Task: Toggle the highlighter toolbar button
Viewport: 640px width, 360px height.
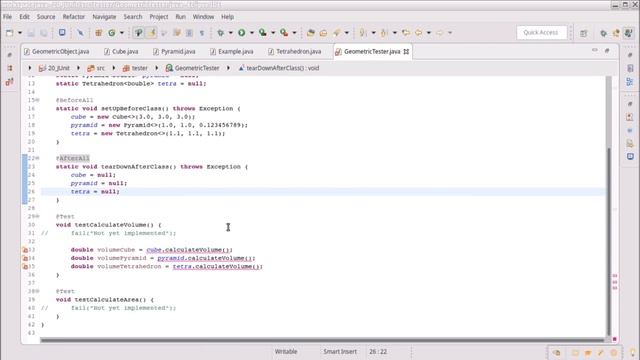Action: [x=151, y=33]
